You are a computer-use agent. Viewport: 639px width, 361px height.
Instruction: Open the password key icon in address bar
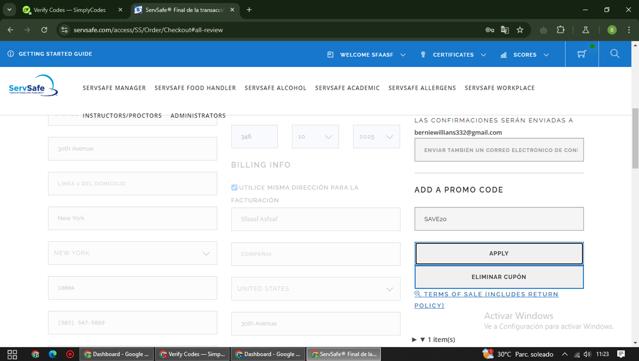[489, 30]
